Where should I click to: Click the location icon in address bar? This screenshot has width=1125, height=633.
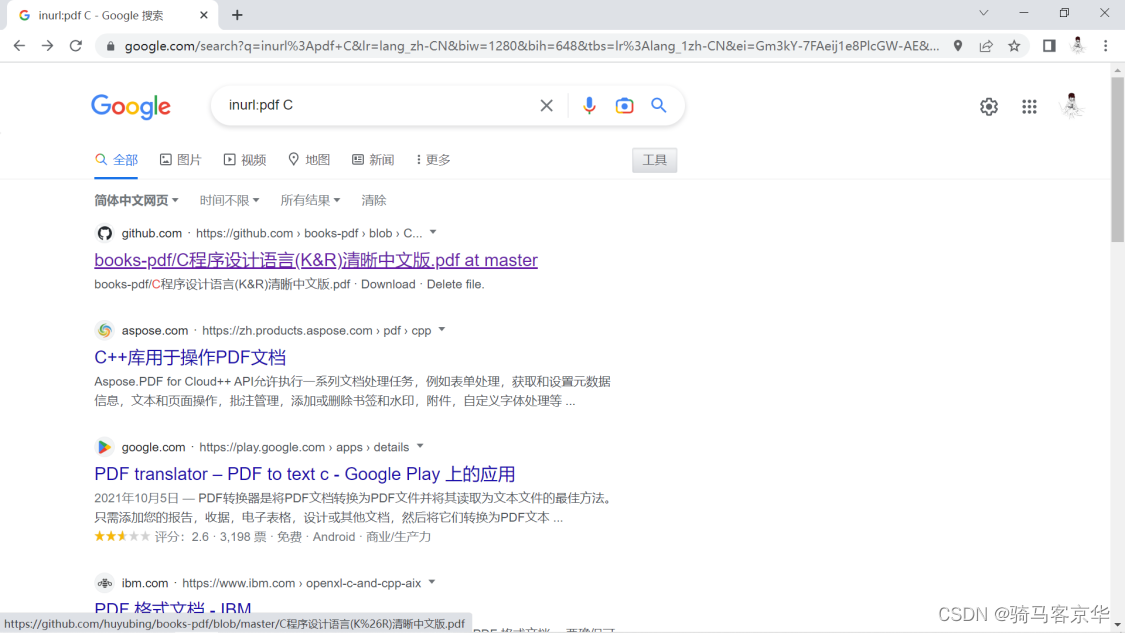[958, 46]
